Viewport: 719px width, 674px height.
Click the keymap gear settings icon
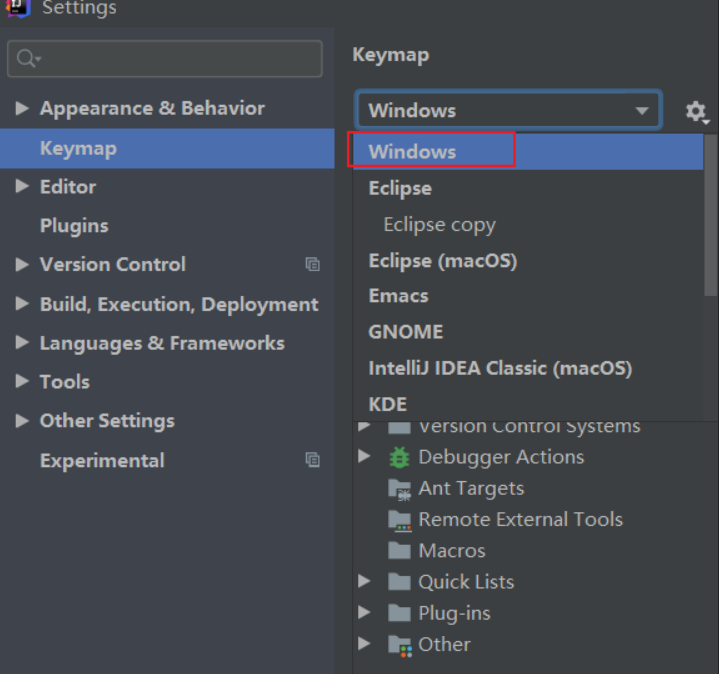pos(695,111)
